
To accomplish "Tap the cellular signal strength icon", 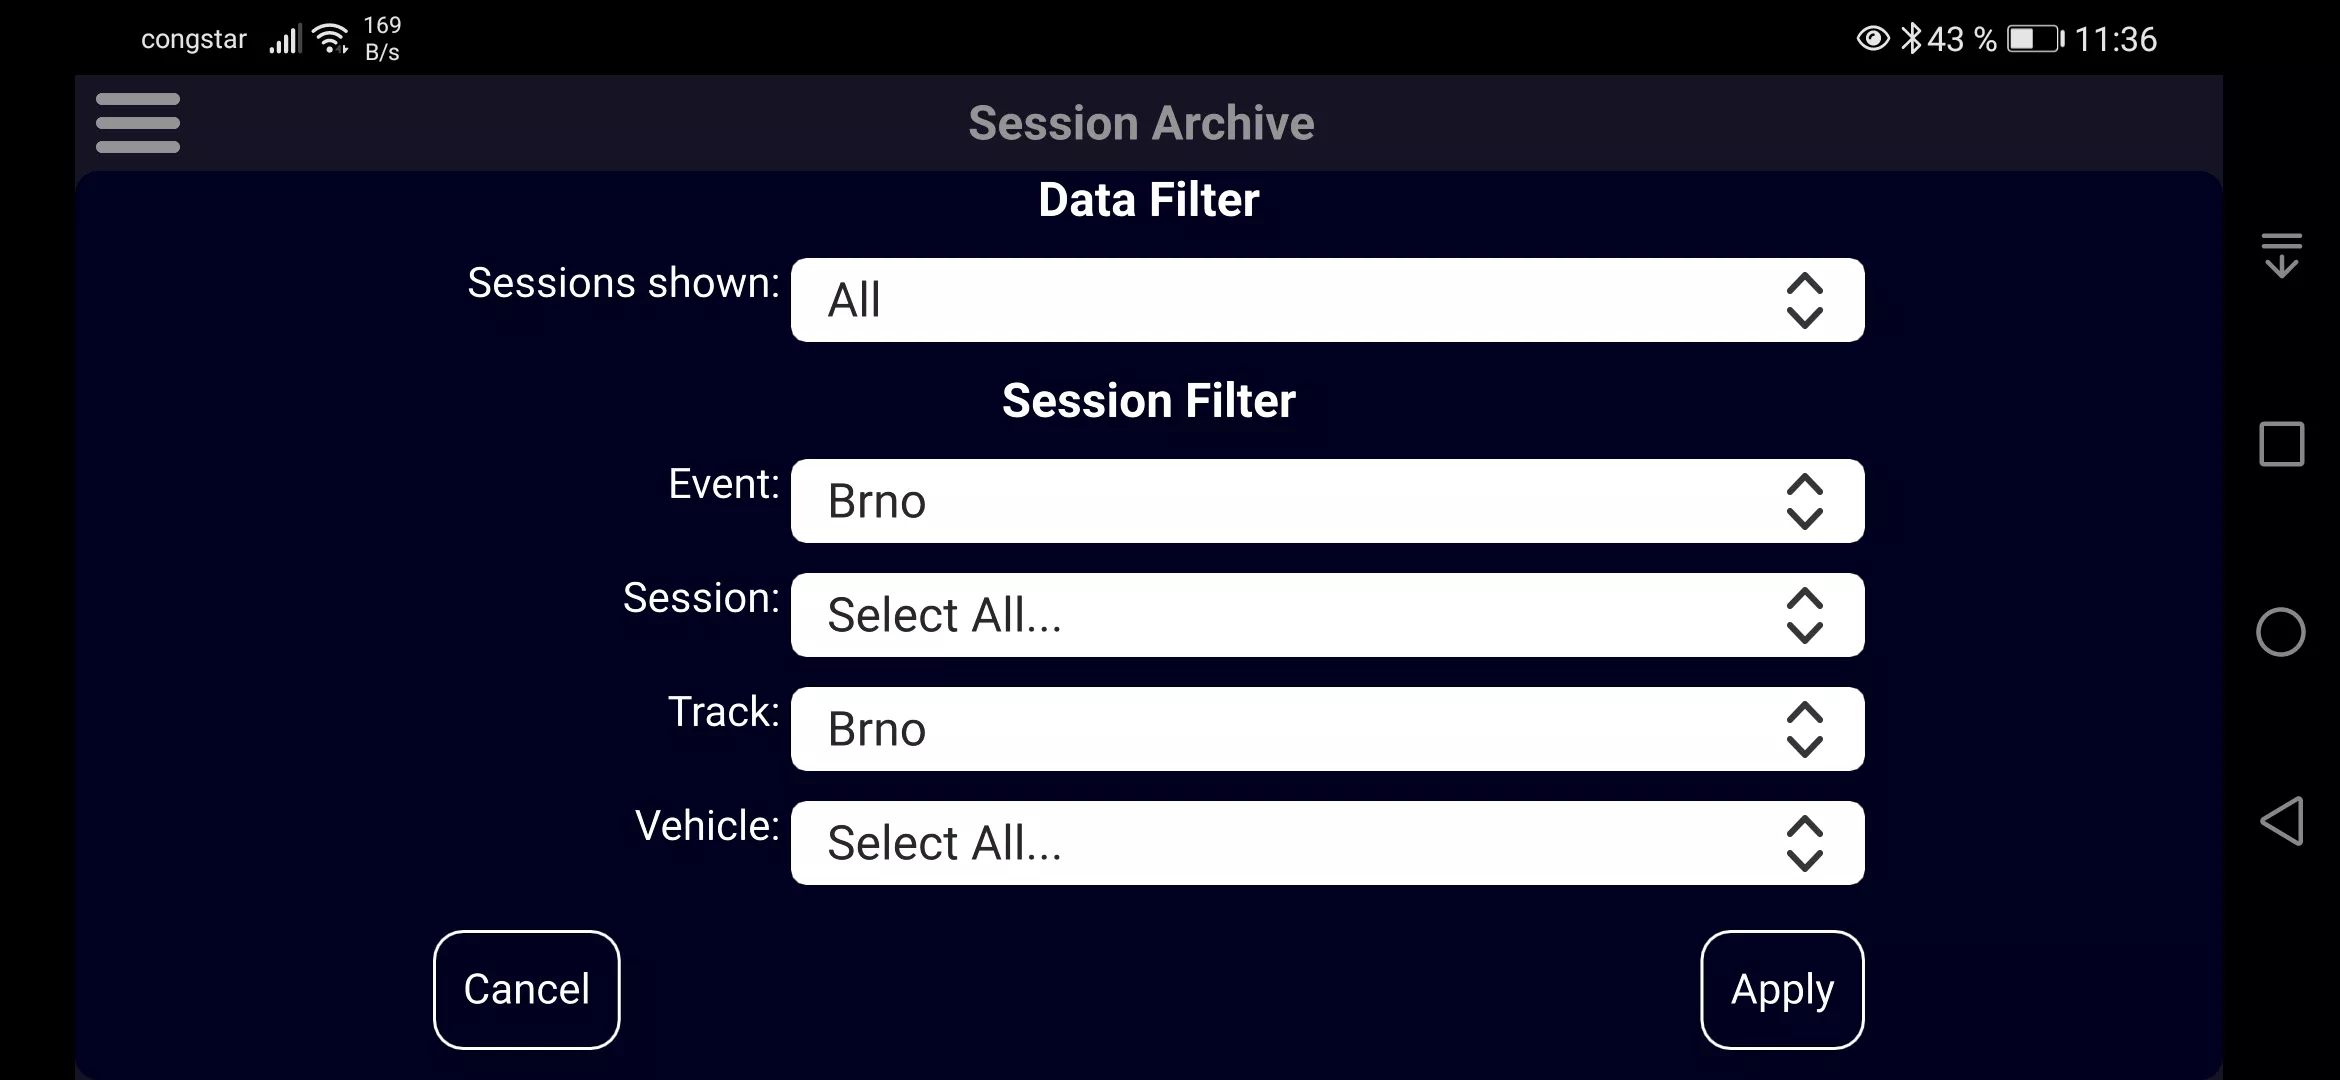I will 285,39.
